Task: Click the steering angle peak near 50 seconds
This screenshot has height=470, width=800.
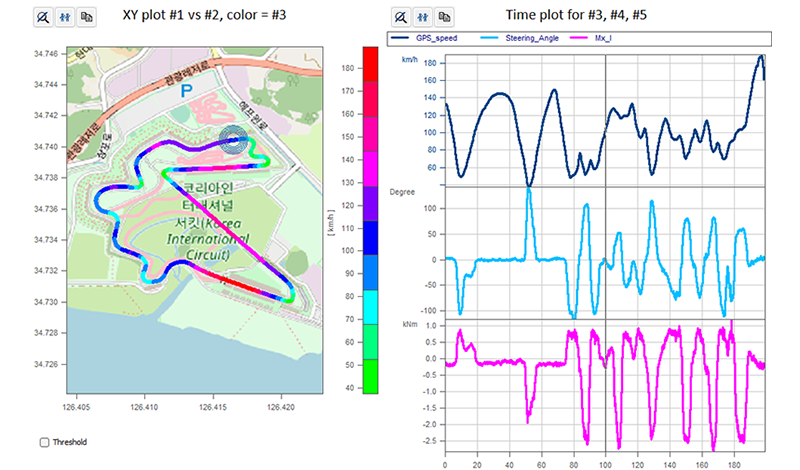Action: [528, 192]
